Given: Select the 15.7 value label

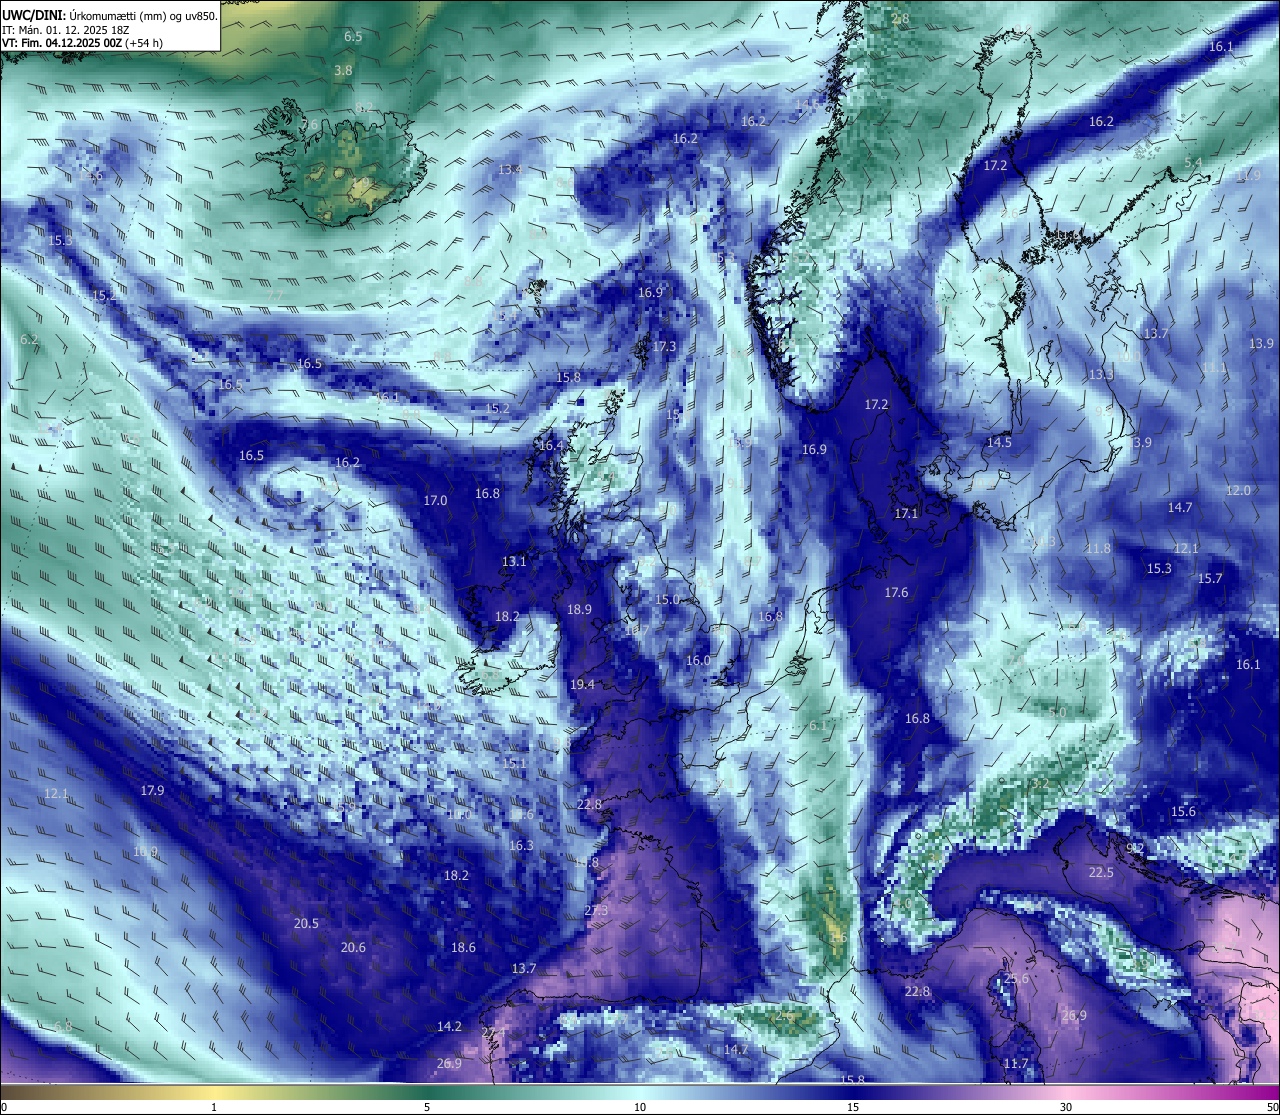Looking at the screenshot, I should [1210, 578].
